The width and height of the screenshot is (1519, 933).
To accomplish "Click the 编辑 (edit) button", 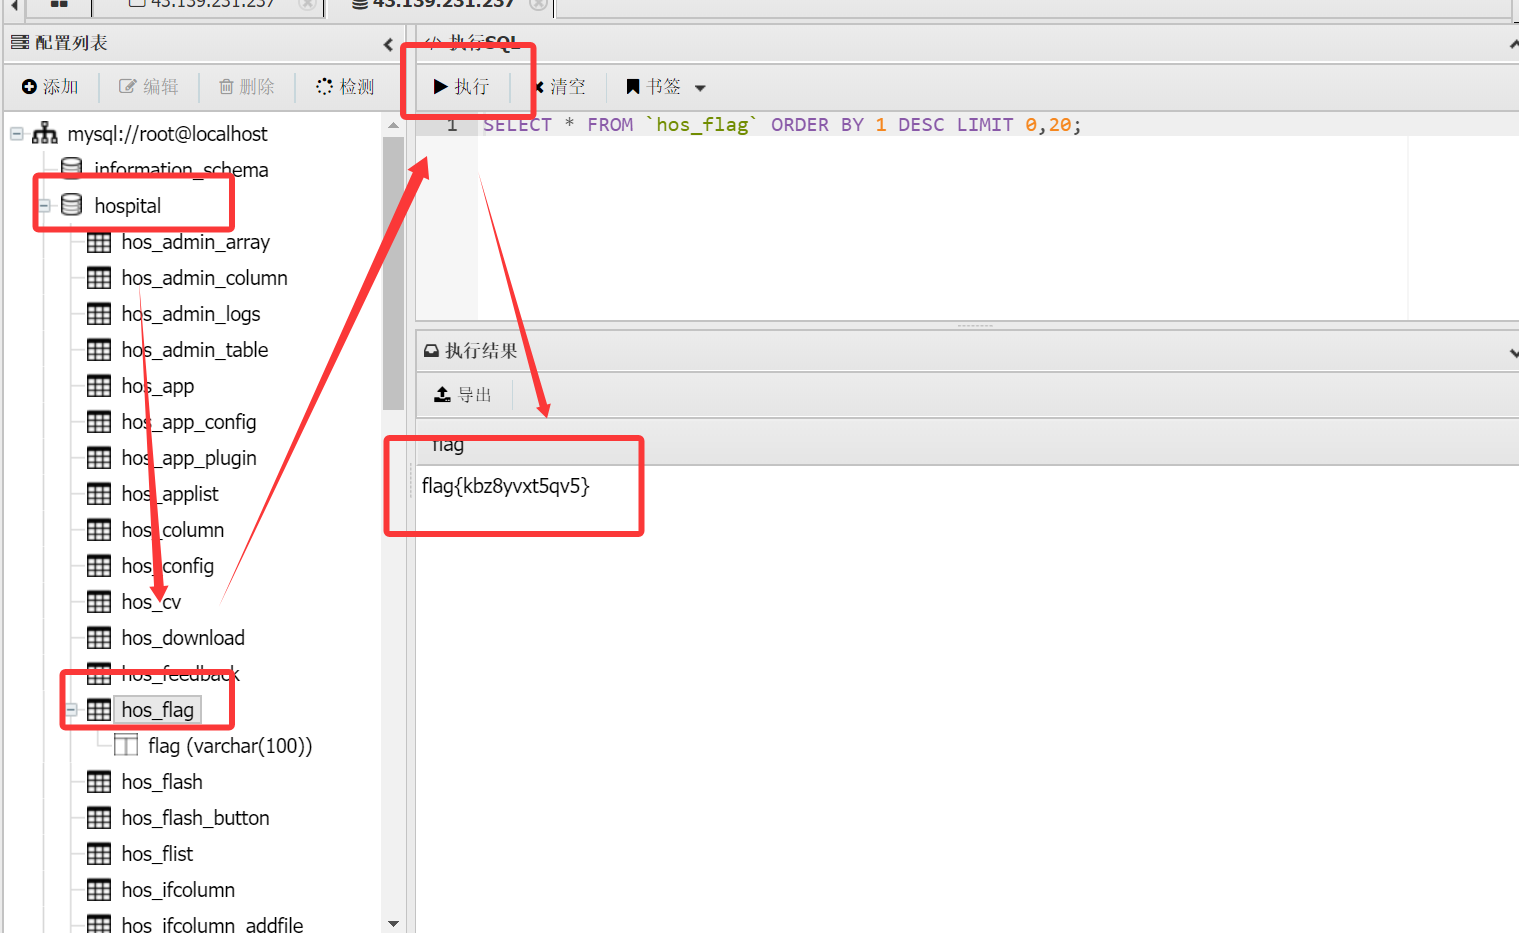I will (149, 87).
